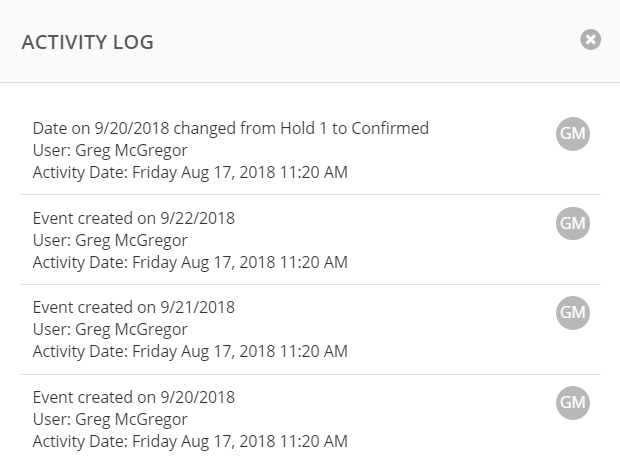
Task: Click GM avatar for 9/21/2018 event entry
Action: (573, 313)
